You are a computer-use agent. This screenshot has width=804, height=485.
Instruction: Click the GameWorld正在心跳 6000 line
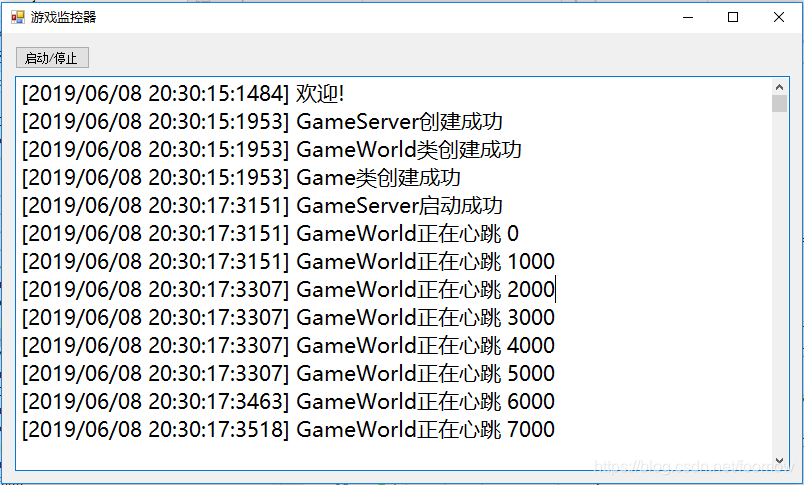(x=288, y=401)
